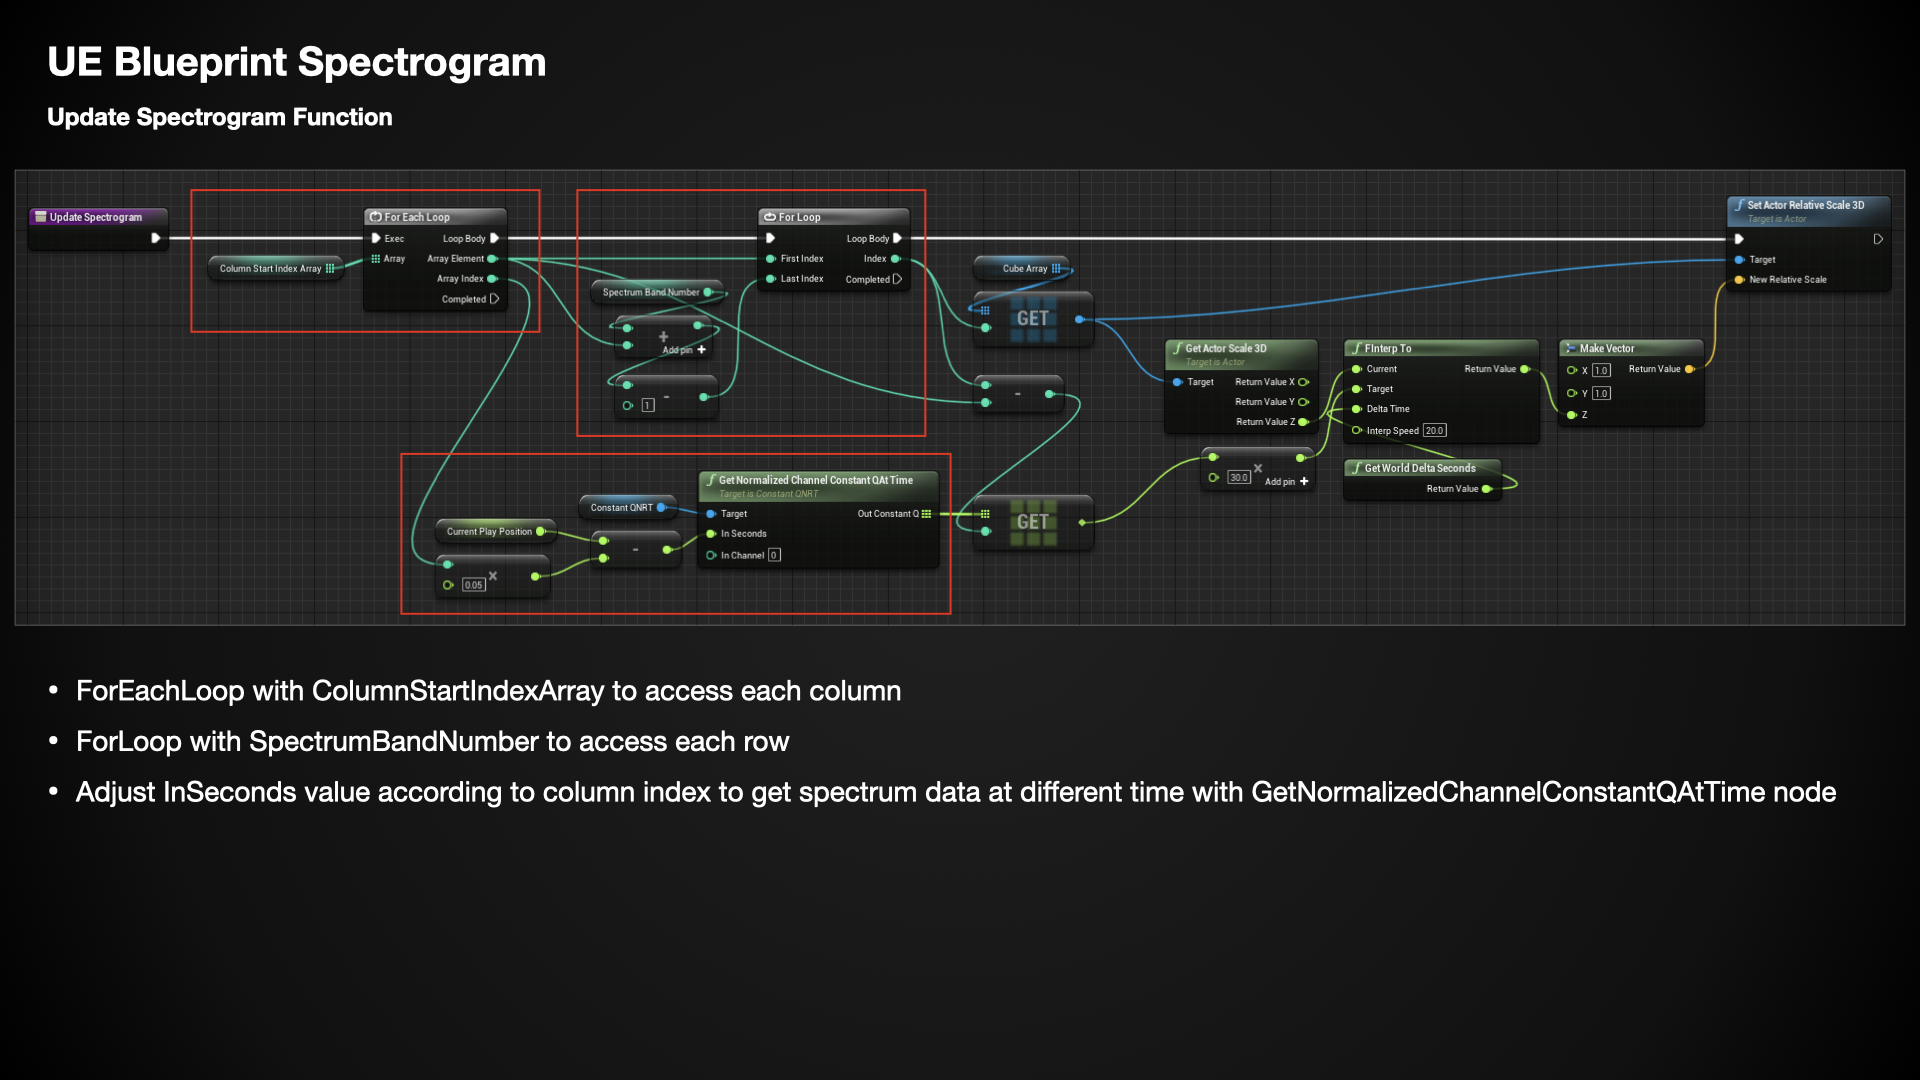Select the Get Normalized Channel Constant QAt Time title

pos(816,480)
